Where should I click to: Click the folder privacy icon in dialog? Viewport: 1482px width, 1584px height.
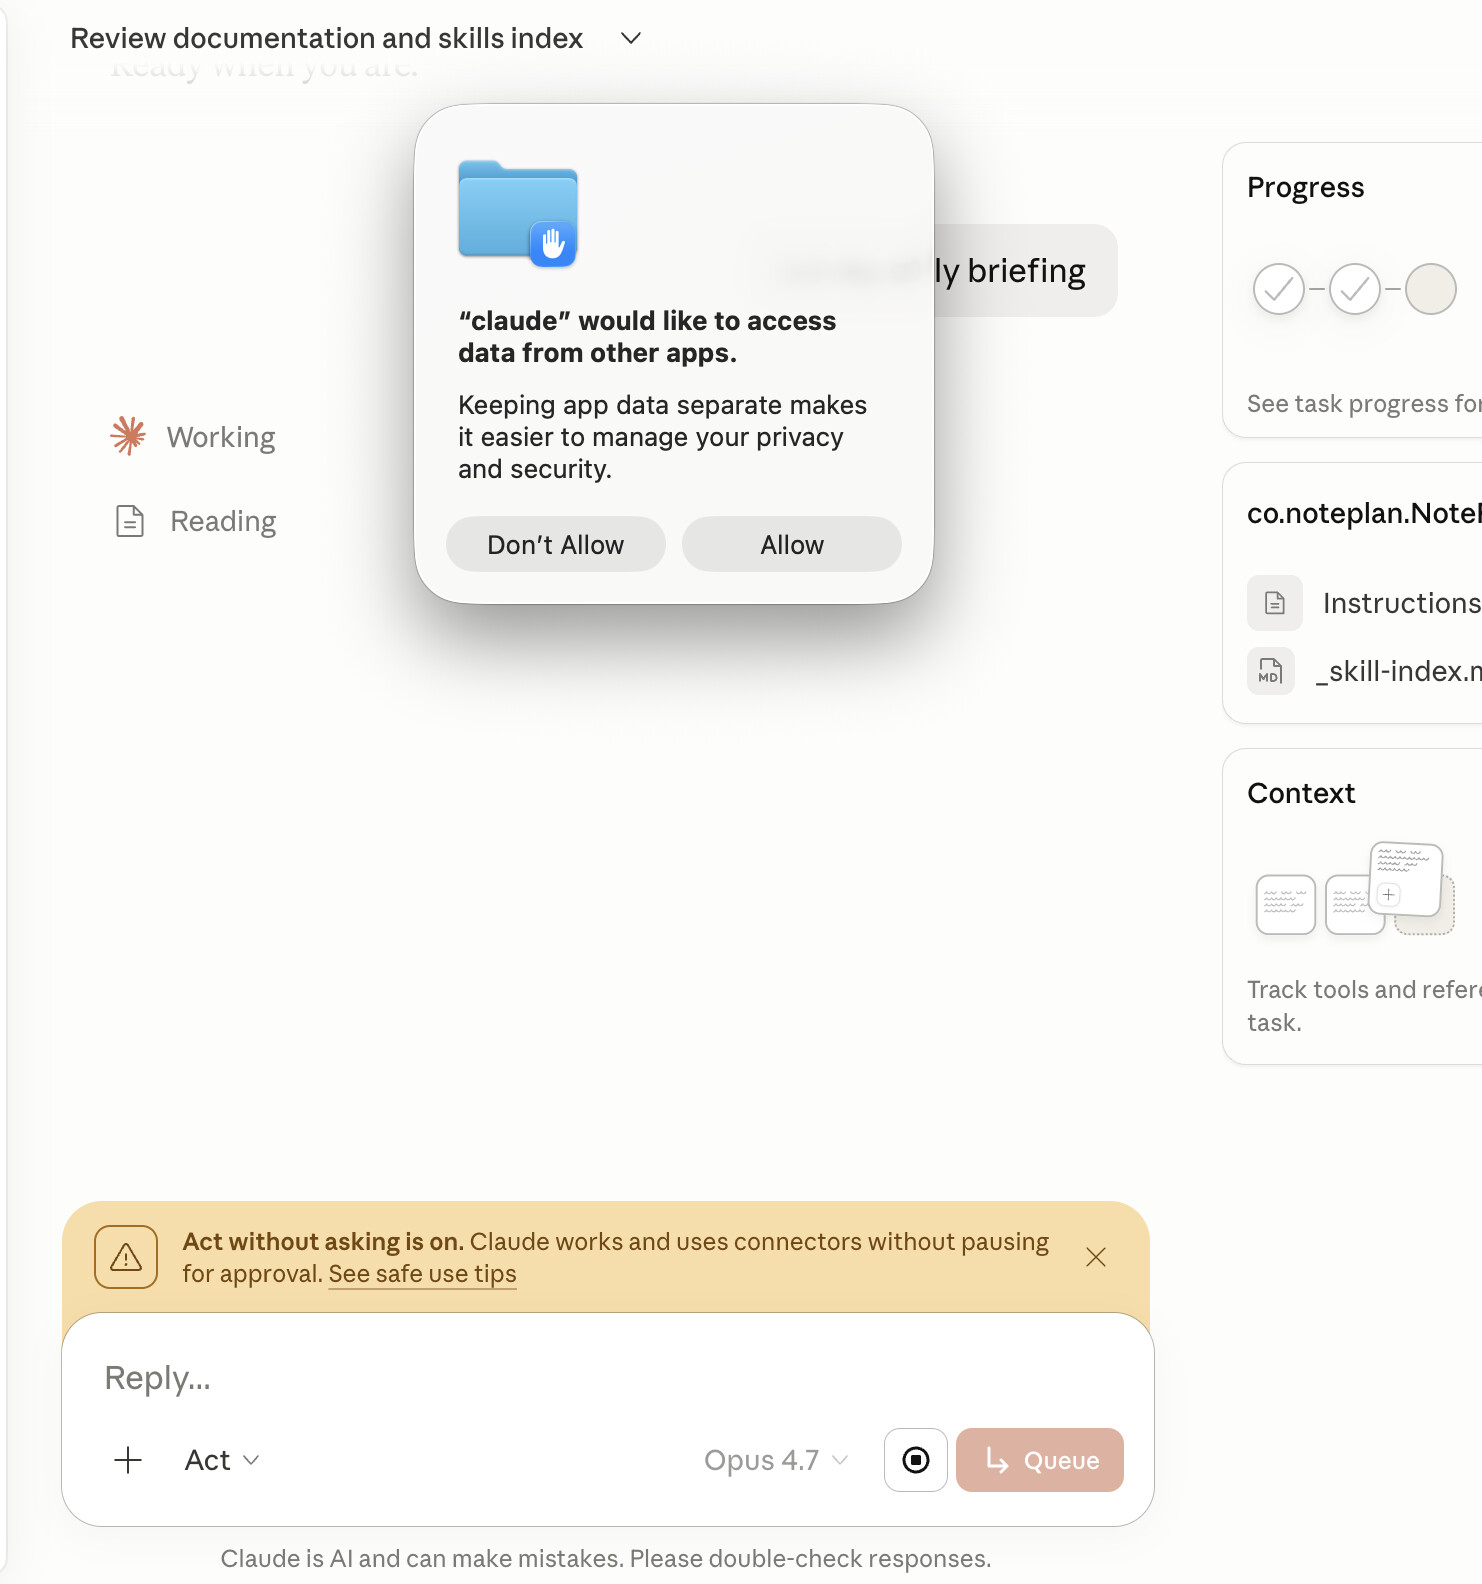click(x=518, y=213)
